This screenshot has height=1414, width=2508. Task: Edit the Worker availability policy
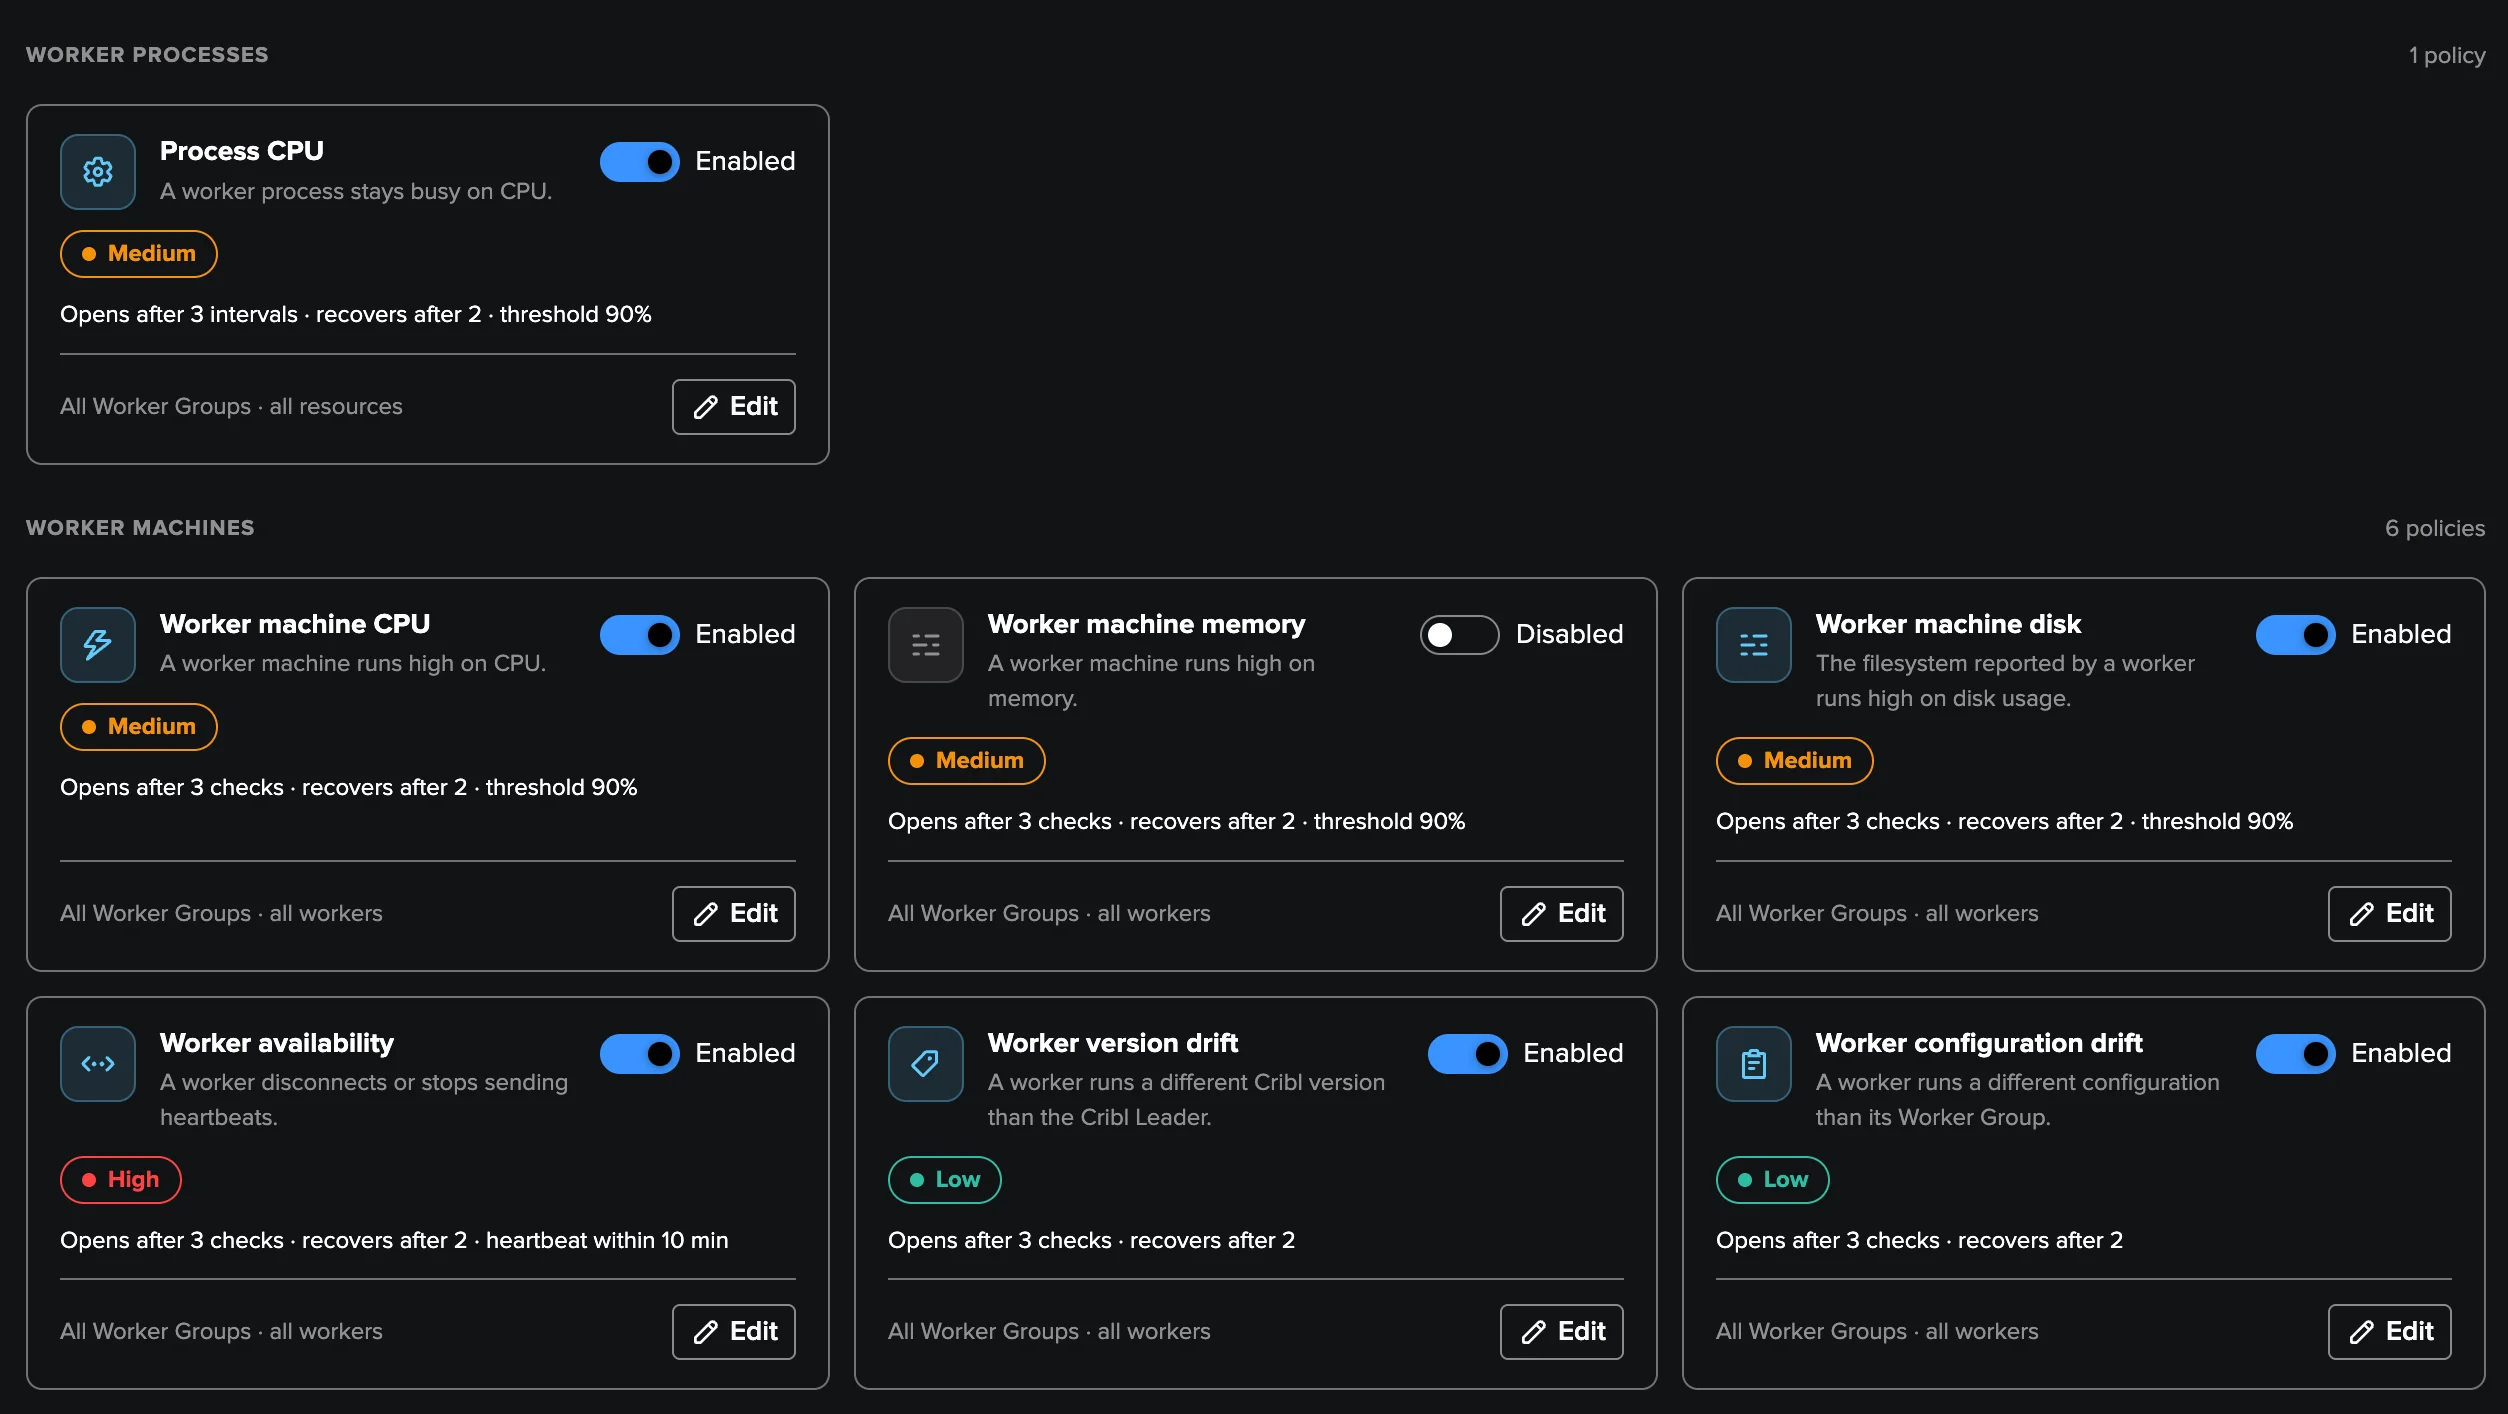coord(734,1332)
